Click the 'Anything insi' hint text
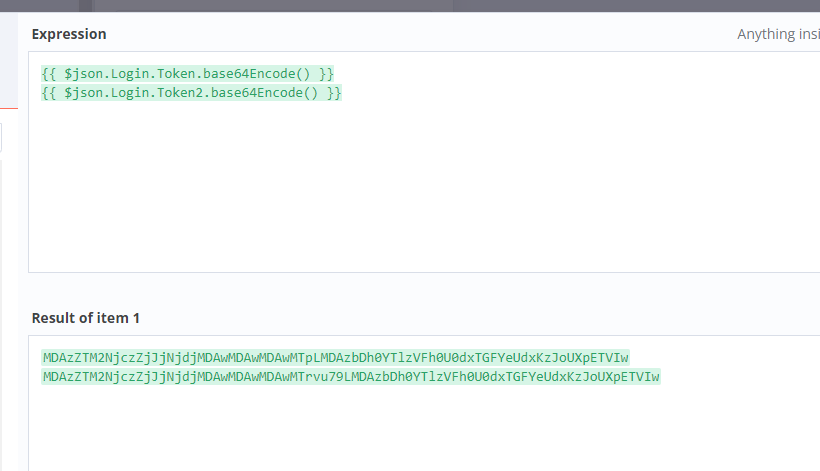The width and height of the screenshot is (820, 471). click(778, 34)
